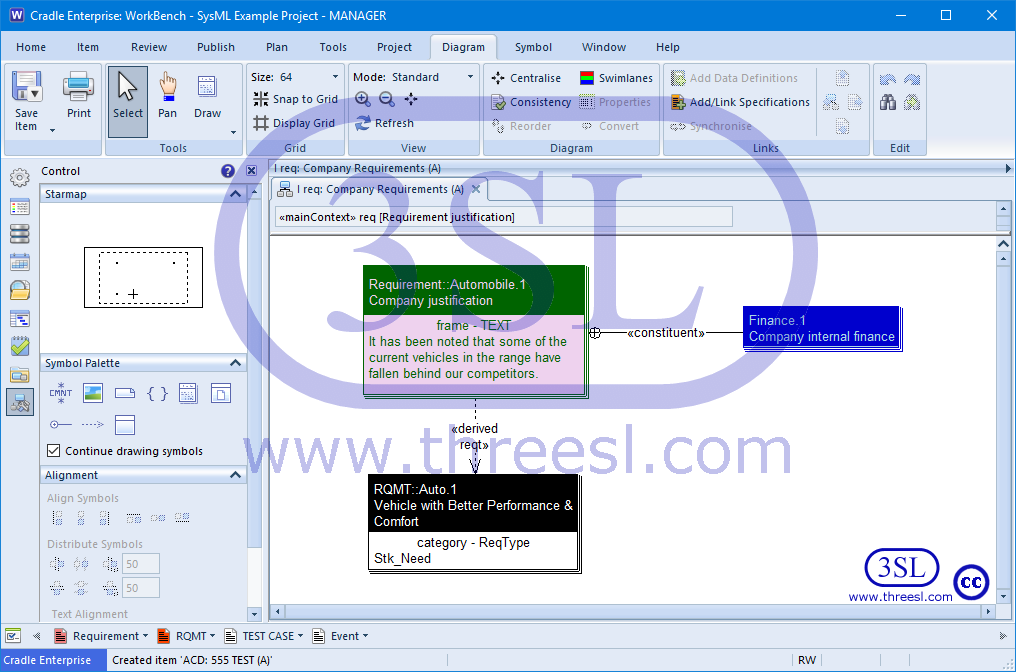Close the Company Requirements diagram tab
This screenshot has width=1016, height=672.
tap(476, 189)
